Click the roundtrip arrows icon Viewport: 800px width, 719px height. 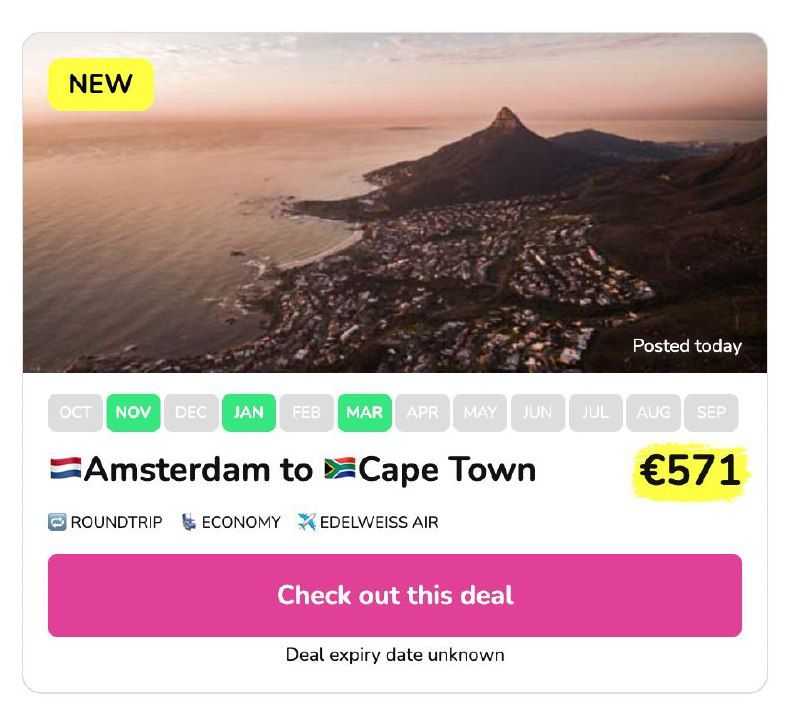tap(57, 523)
